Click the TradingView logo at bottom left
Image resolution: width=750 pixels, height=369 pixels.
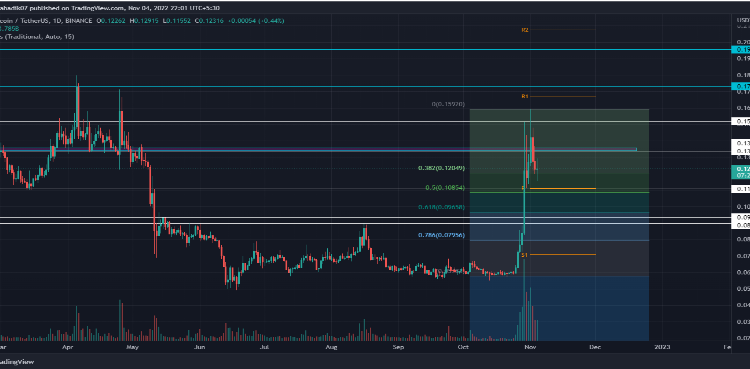[17, 362]
